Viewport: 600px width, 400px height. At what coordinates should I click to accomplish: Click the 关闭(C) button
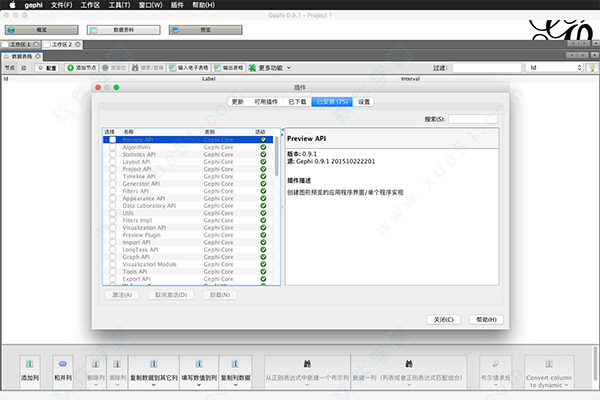click(443, 320)
